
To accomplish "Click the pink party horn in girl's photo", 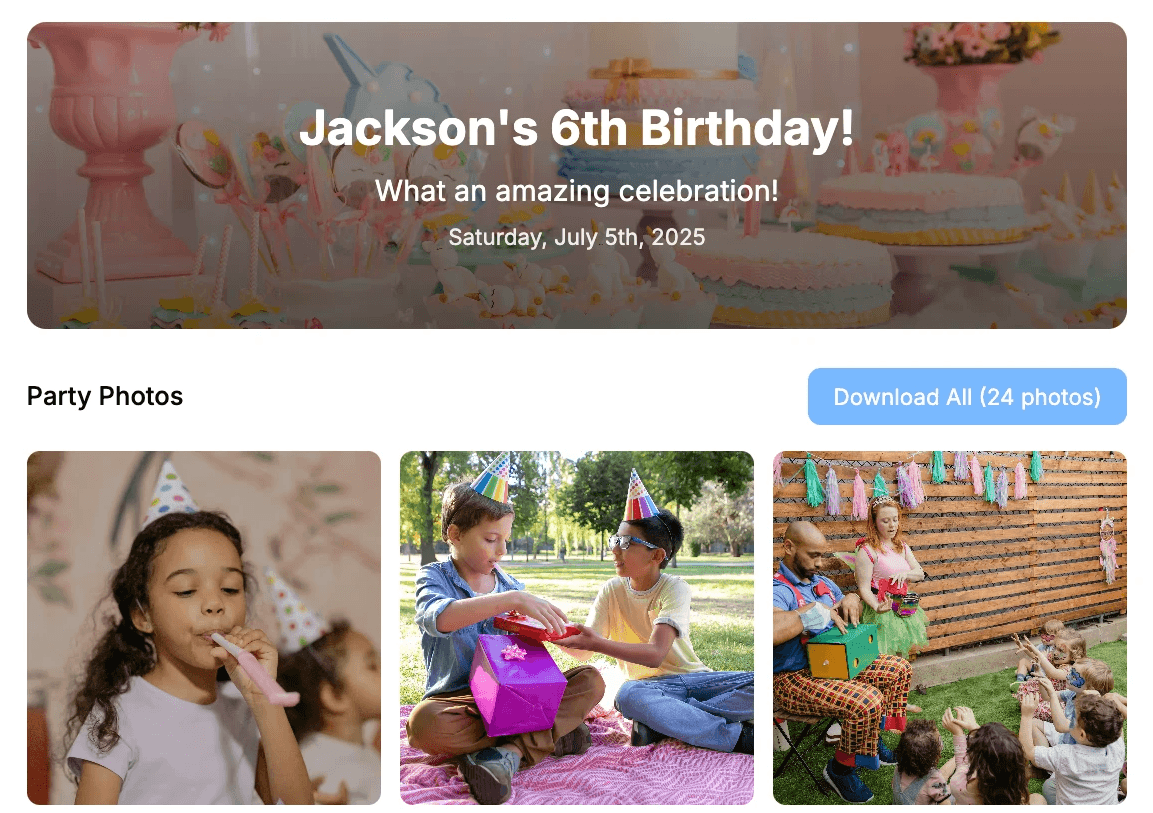I will 255,669.
